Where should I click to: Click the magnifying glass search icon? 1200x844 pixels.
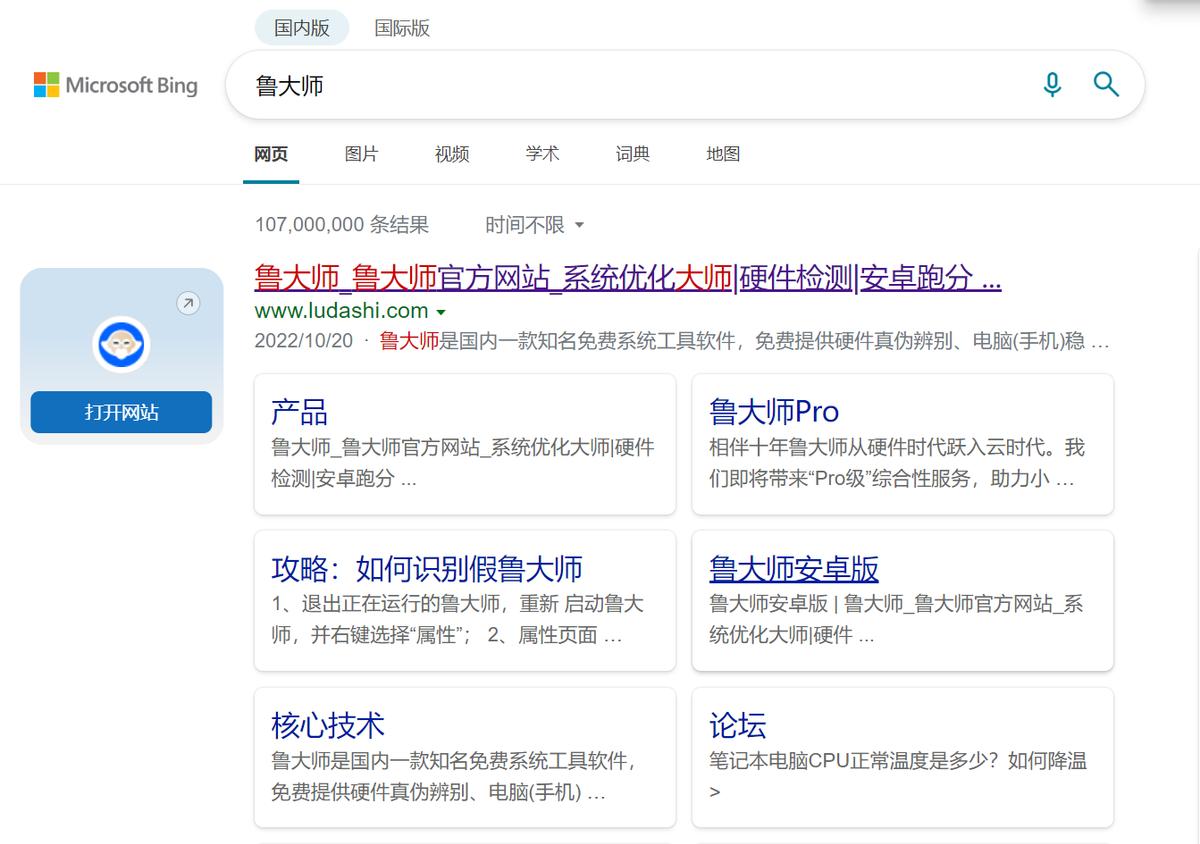(x=1106, y=85)
